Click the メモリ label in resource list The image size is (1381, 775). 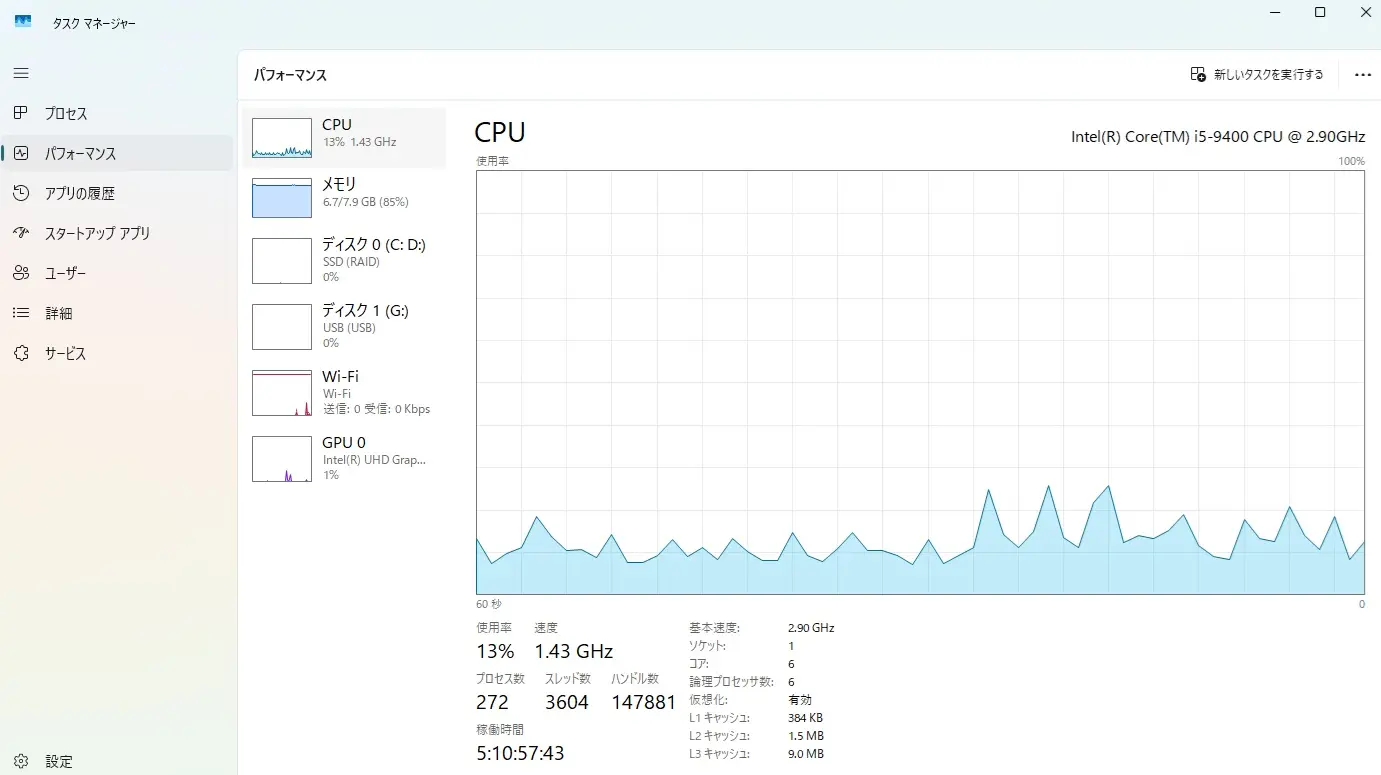tap(339, 184)
